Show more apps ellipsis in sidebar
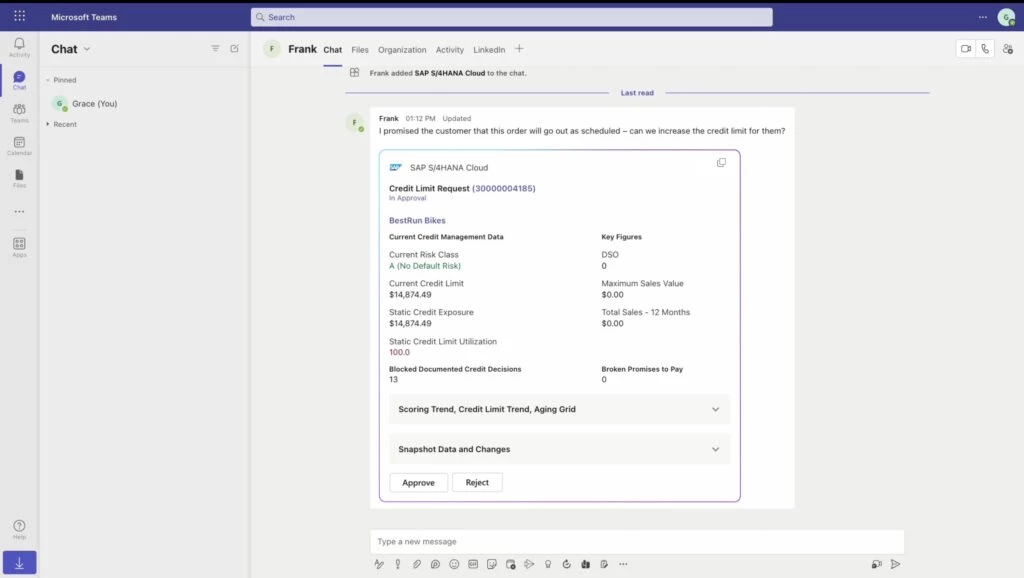 (x=19, y=212)
